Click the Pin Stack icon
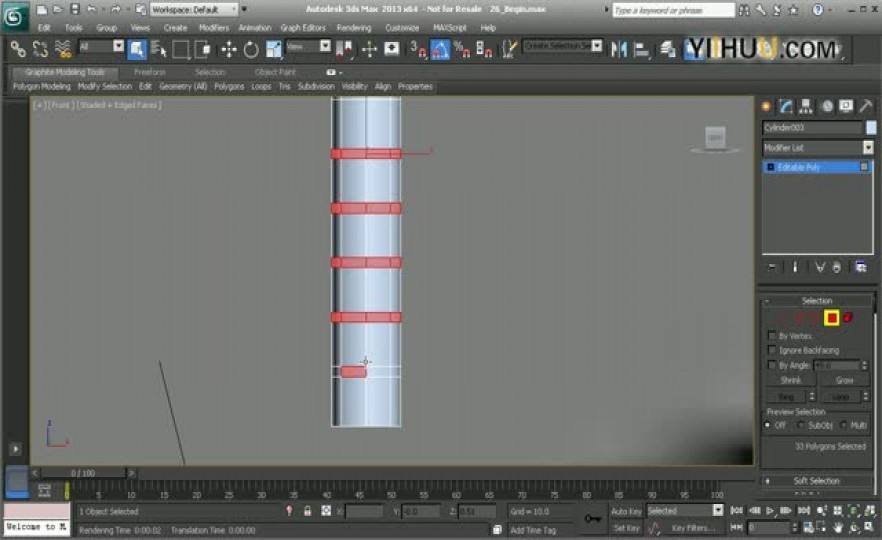Screen dimensions: 882x540 772,267
